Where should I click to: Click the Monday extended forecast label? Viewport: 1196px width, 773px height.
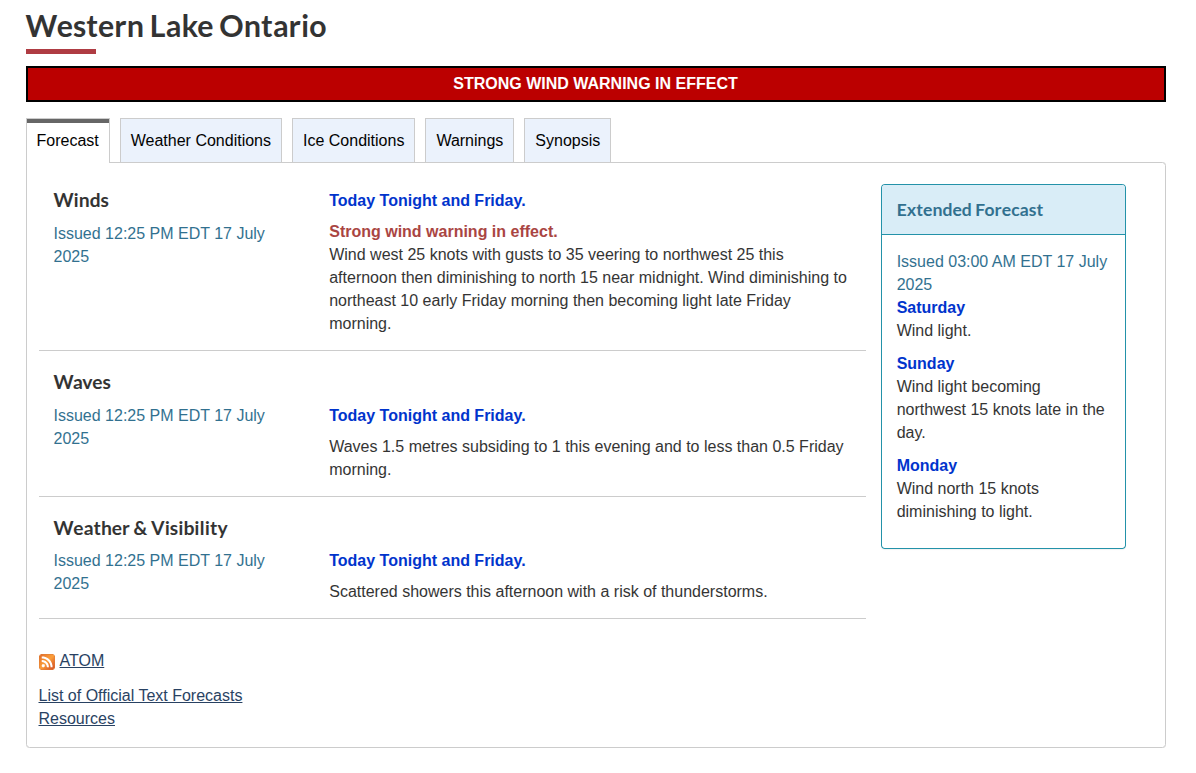tap(927, 465)
